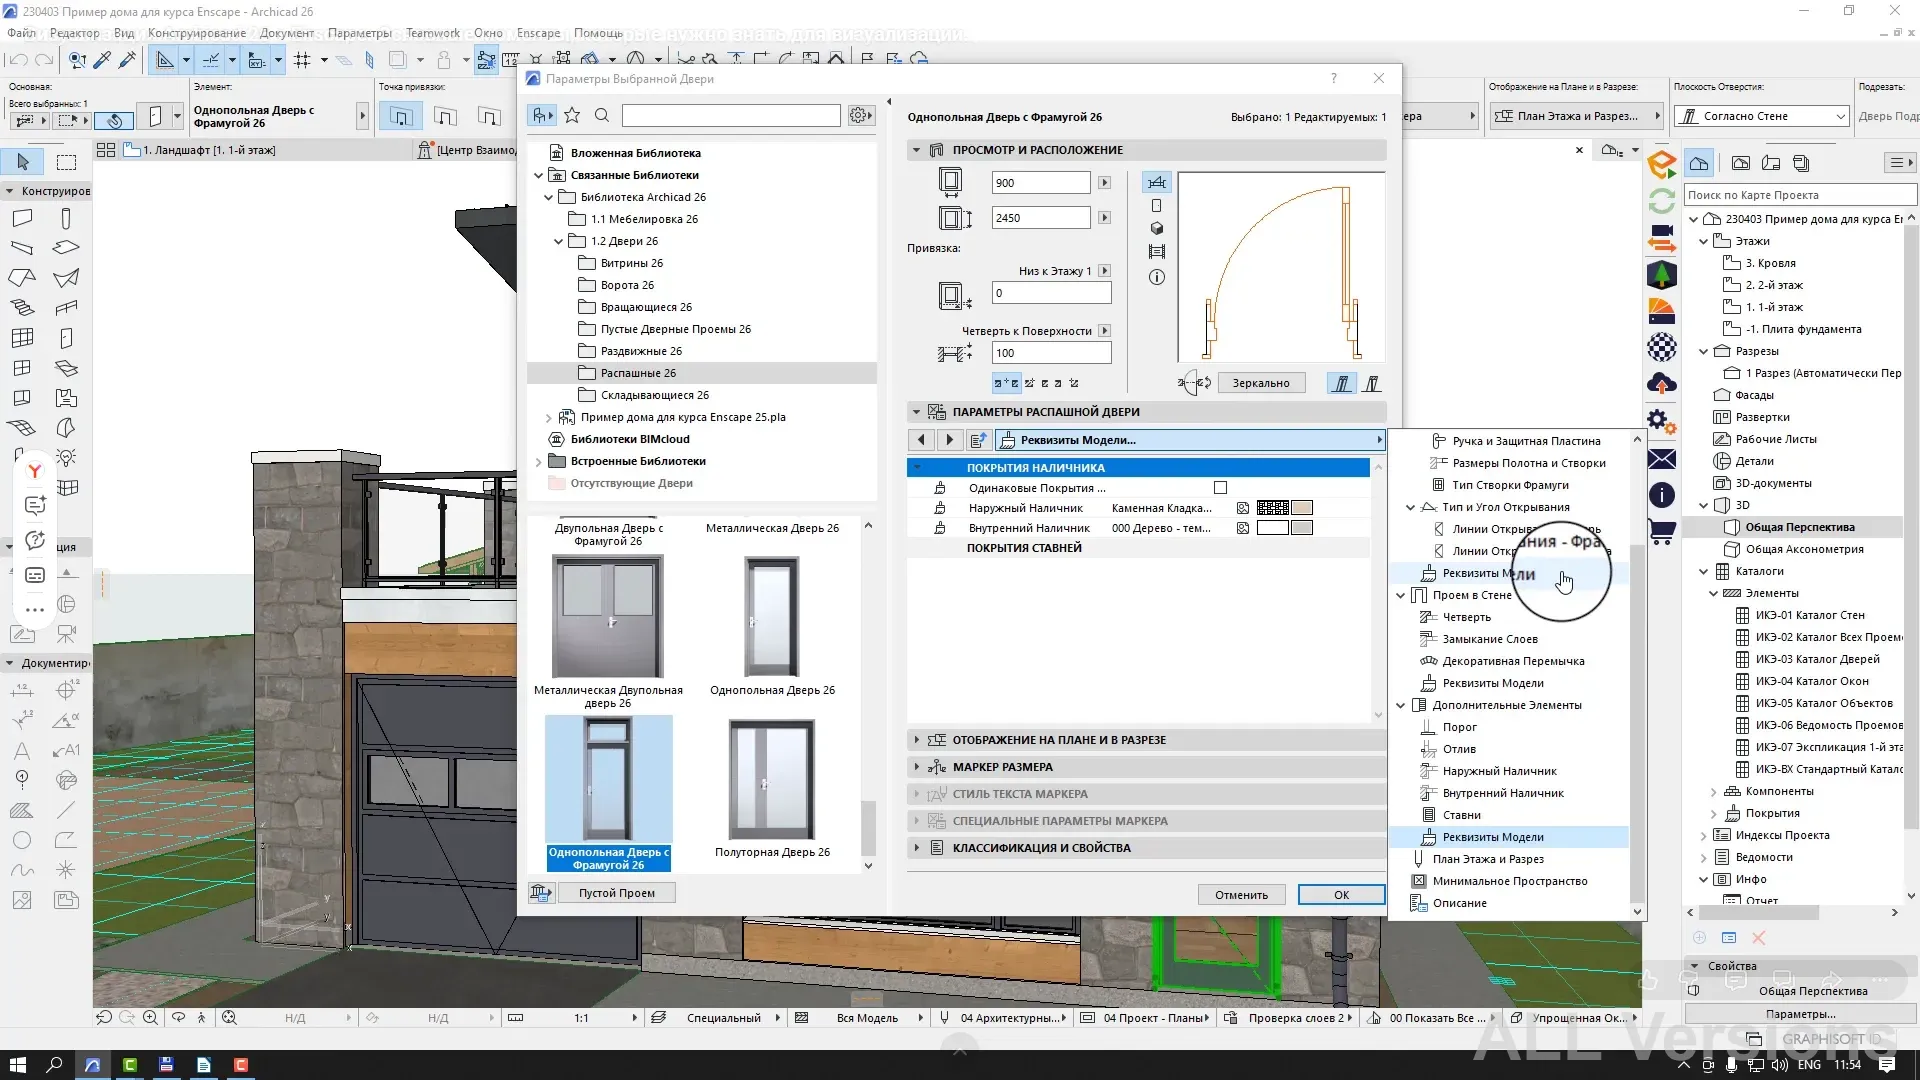Click the Внутренний Наличник surface color swatch
This screenshot has height=1080, width=1920.
pyautogui.click(x=1302, y=528)
